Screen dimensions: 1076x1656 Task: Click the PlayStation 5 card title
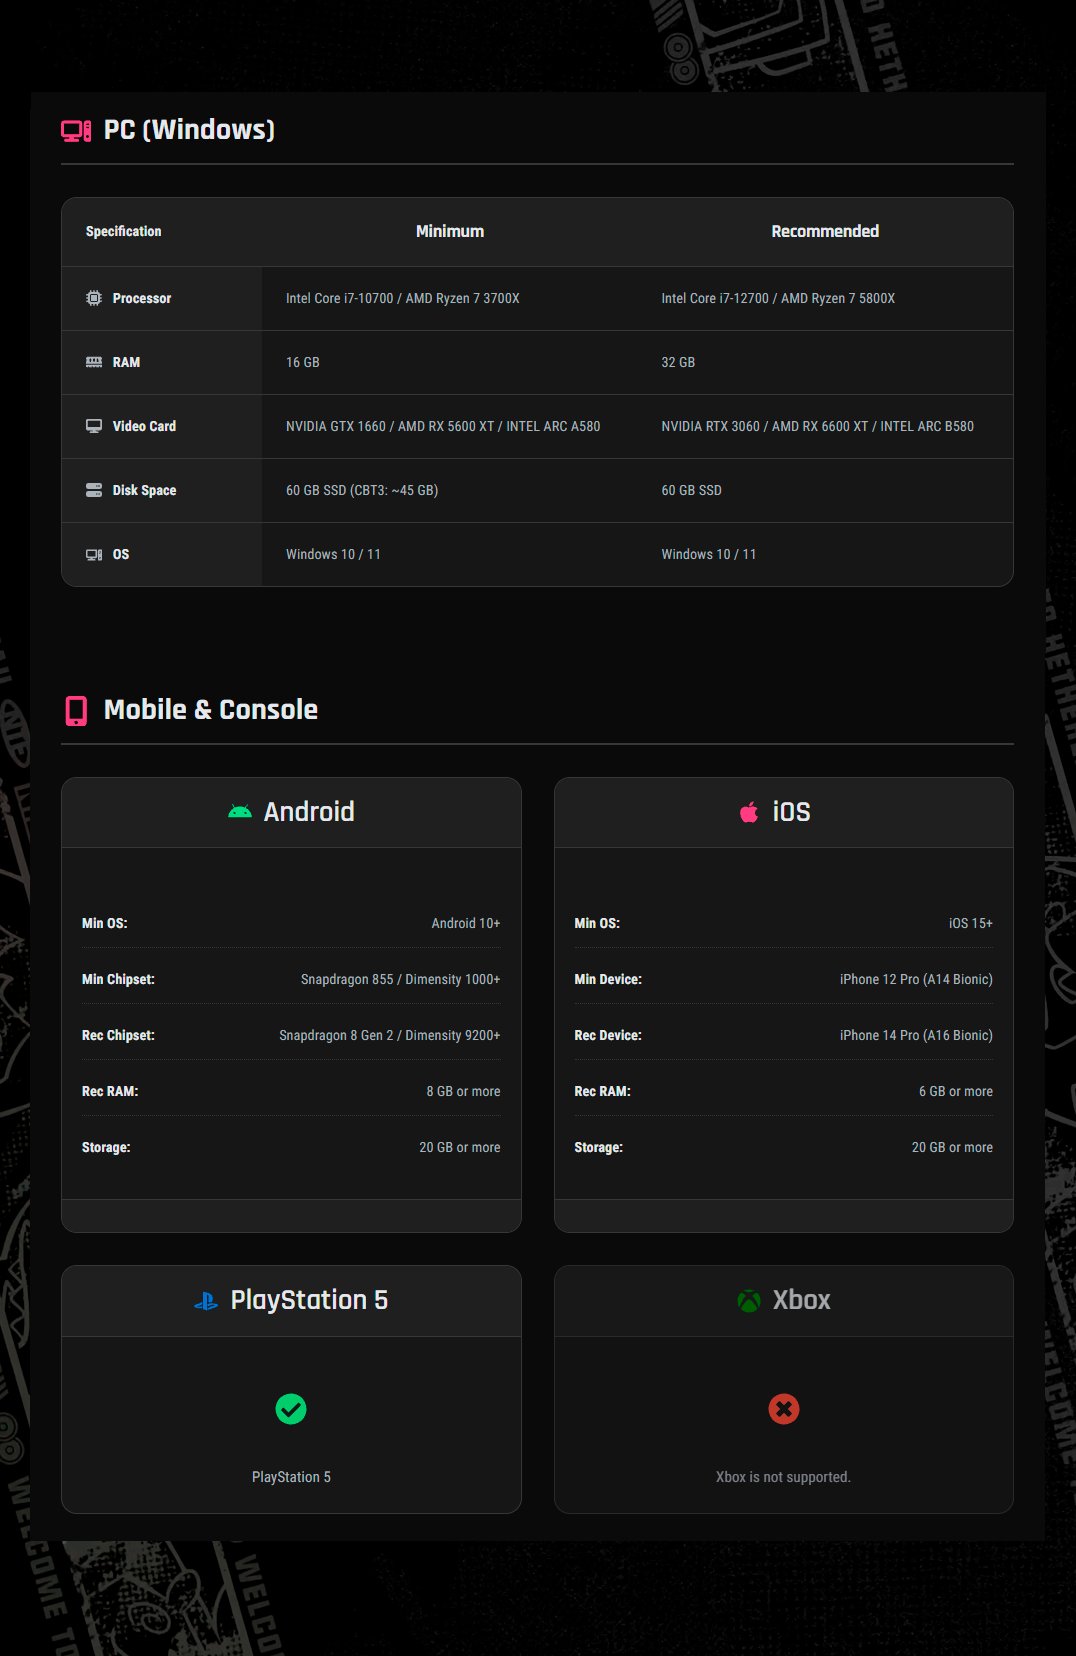coord(309,1300)
